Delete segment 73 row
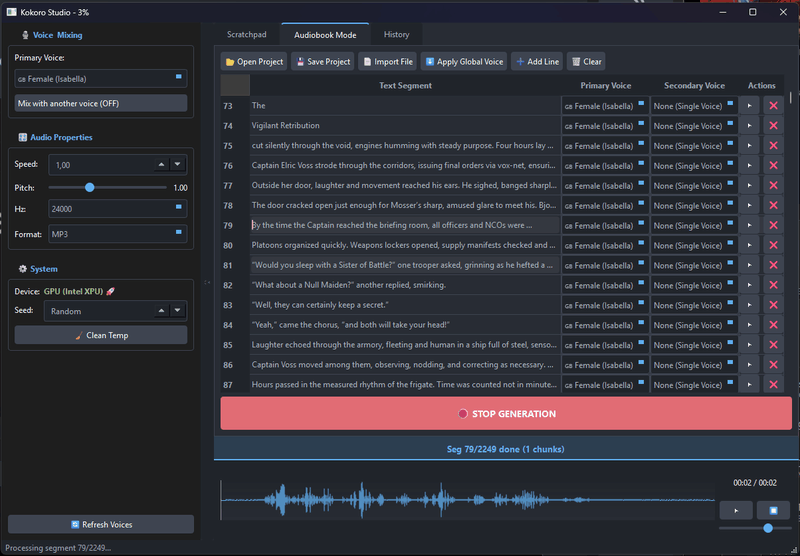The height and width of the screenshot is (556, 800). 773,106
